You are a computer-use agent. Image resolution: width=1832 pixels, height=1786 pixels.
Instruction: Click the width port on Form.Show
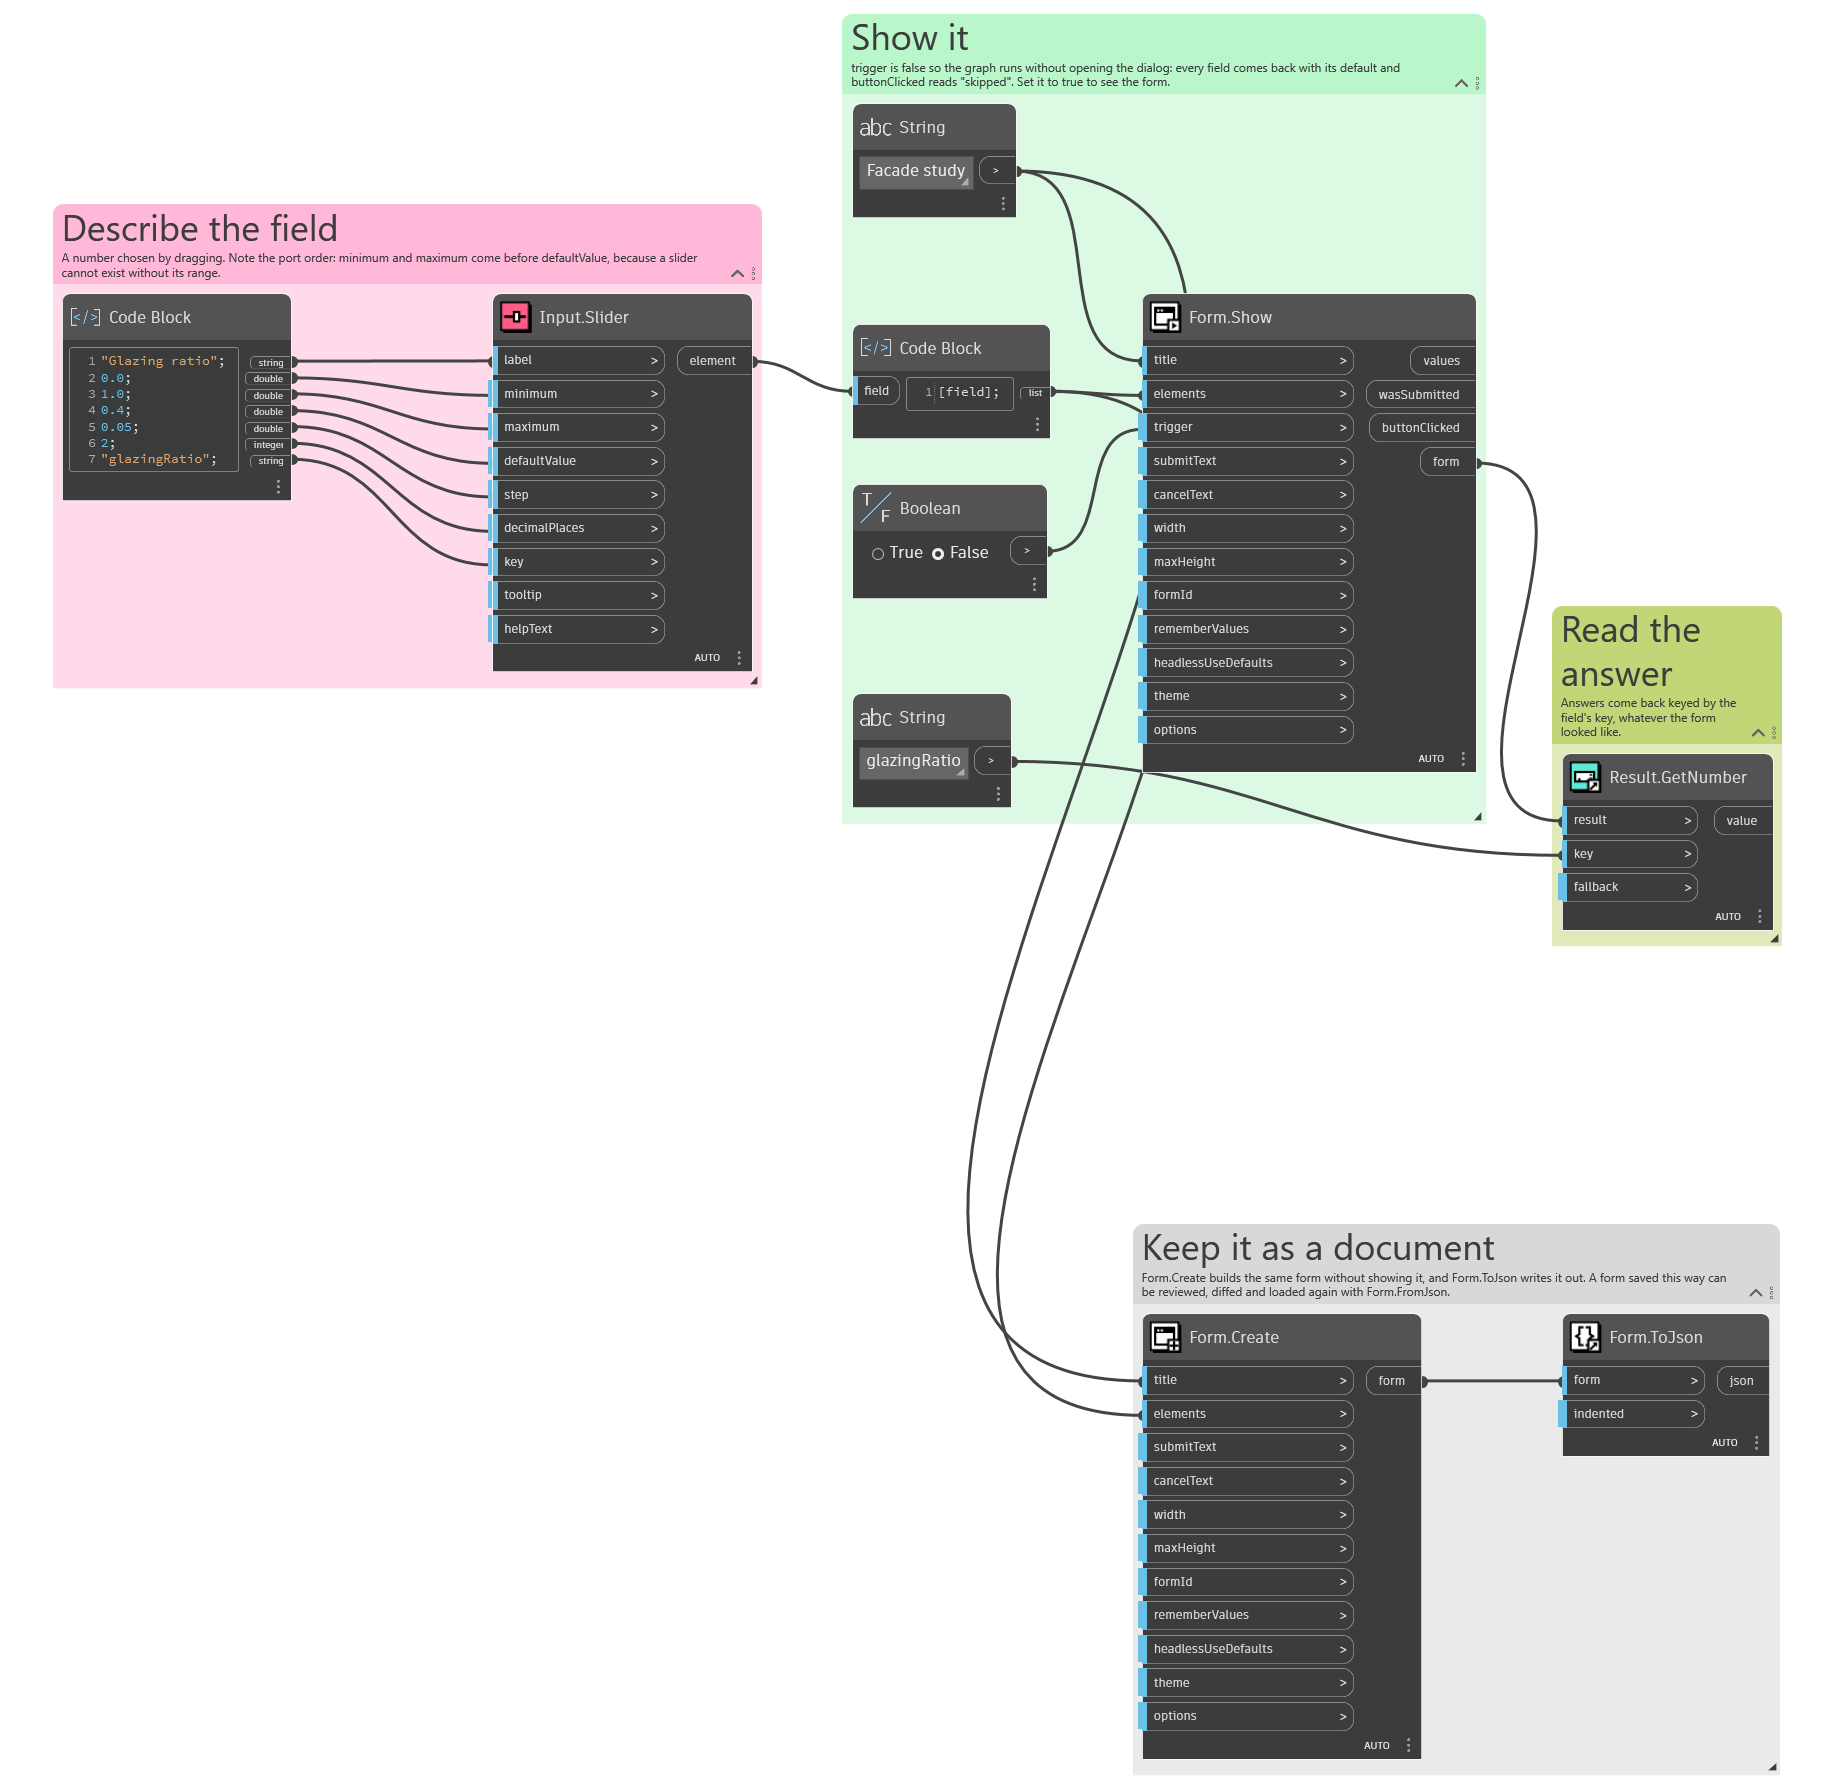[x=1247, y=528]
